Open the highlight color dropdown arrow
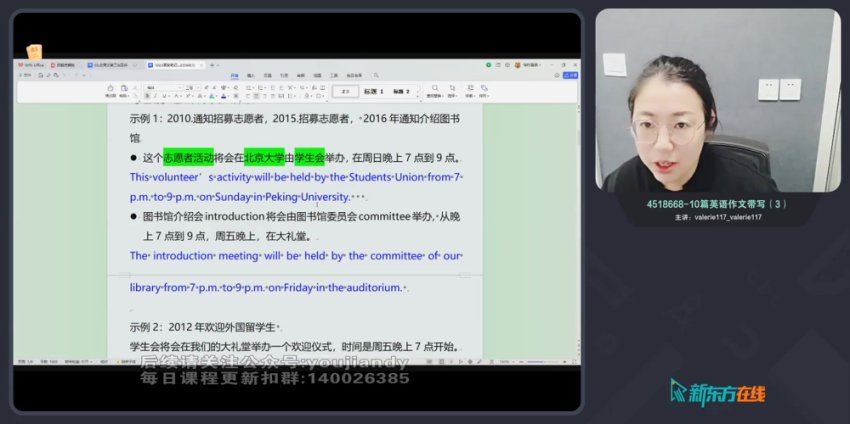Viewport: 850px width, 424px height. tap(216, 95)
